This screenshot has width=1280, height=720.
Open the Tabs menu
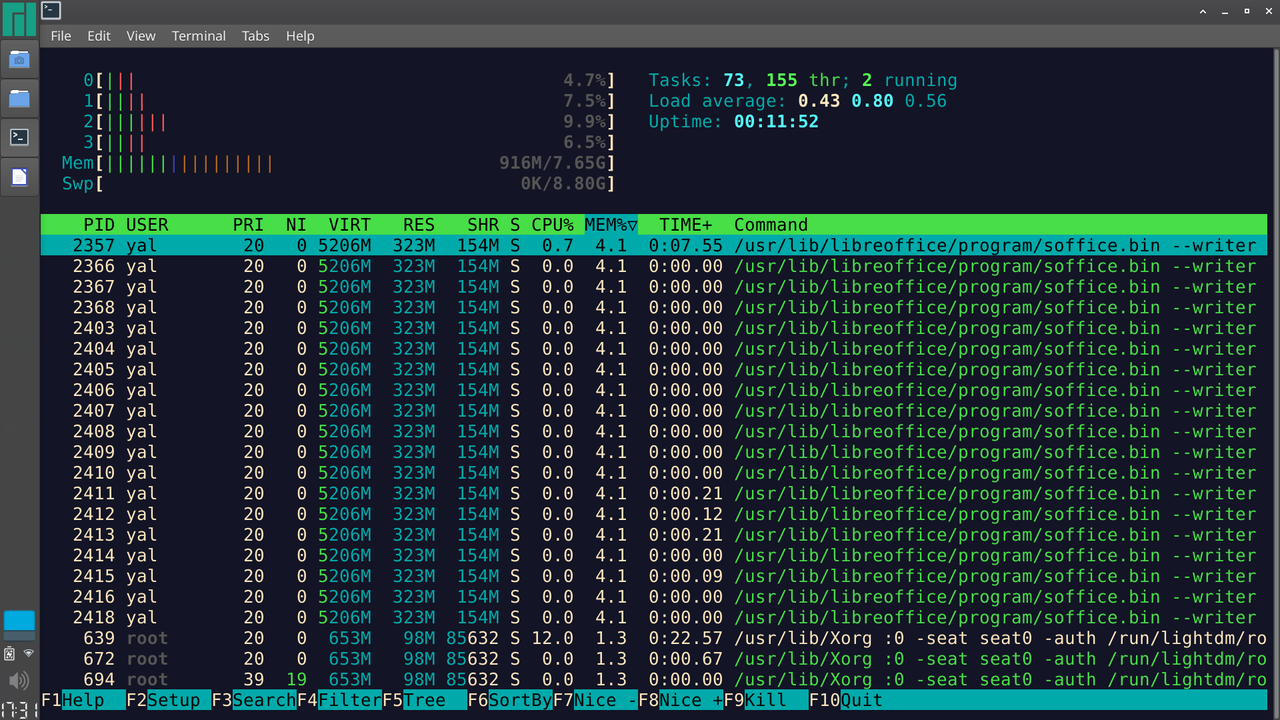click(x=255, y=35)
